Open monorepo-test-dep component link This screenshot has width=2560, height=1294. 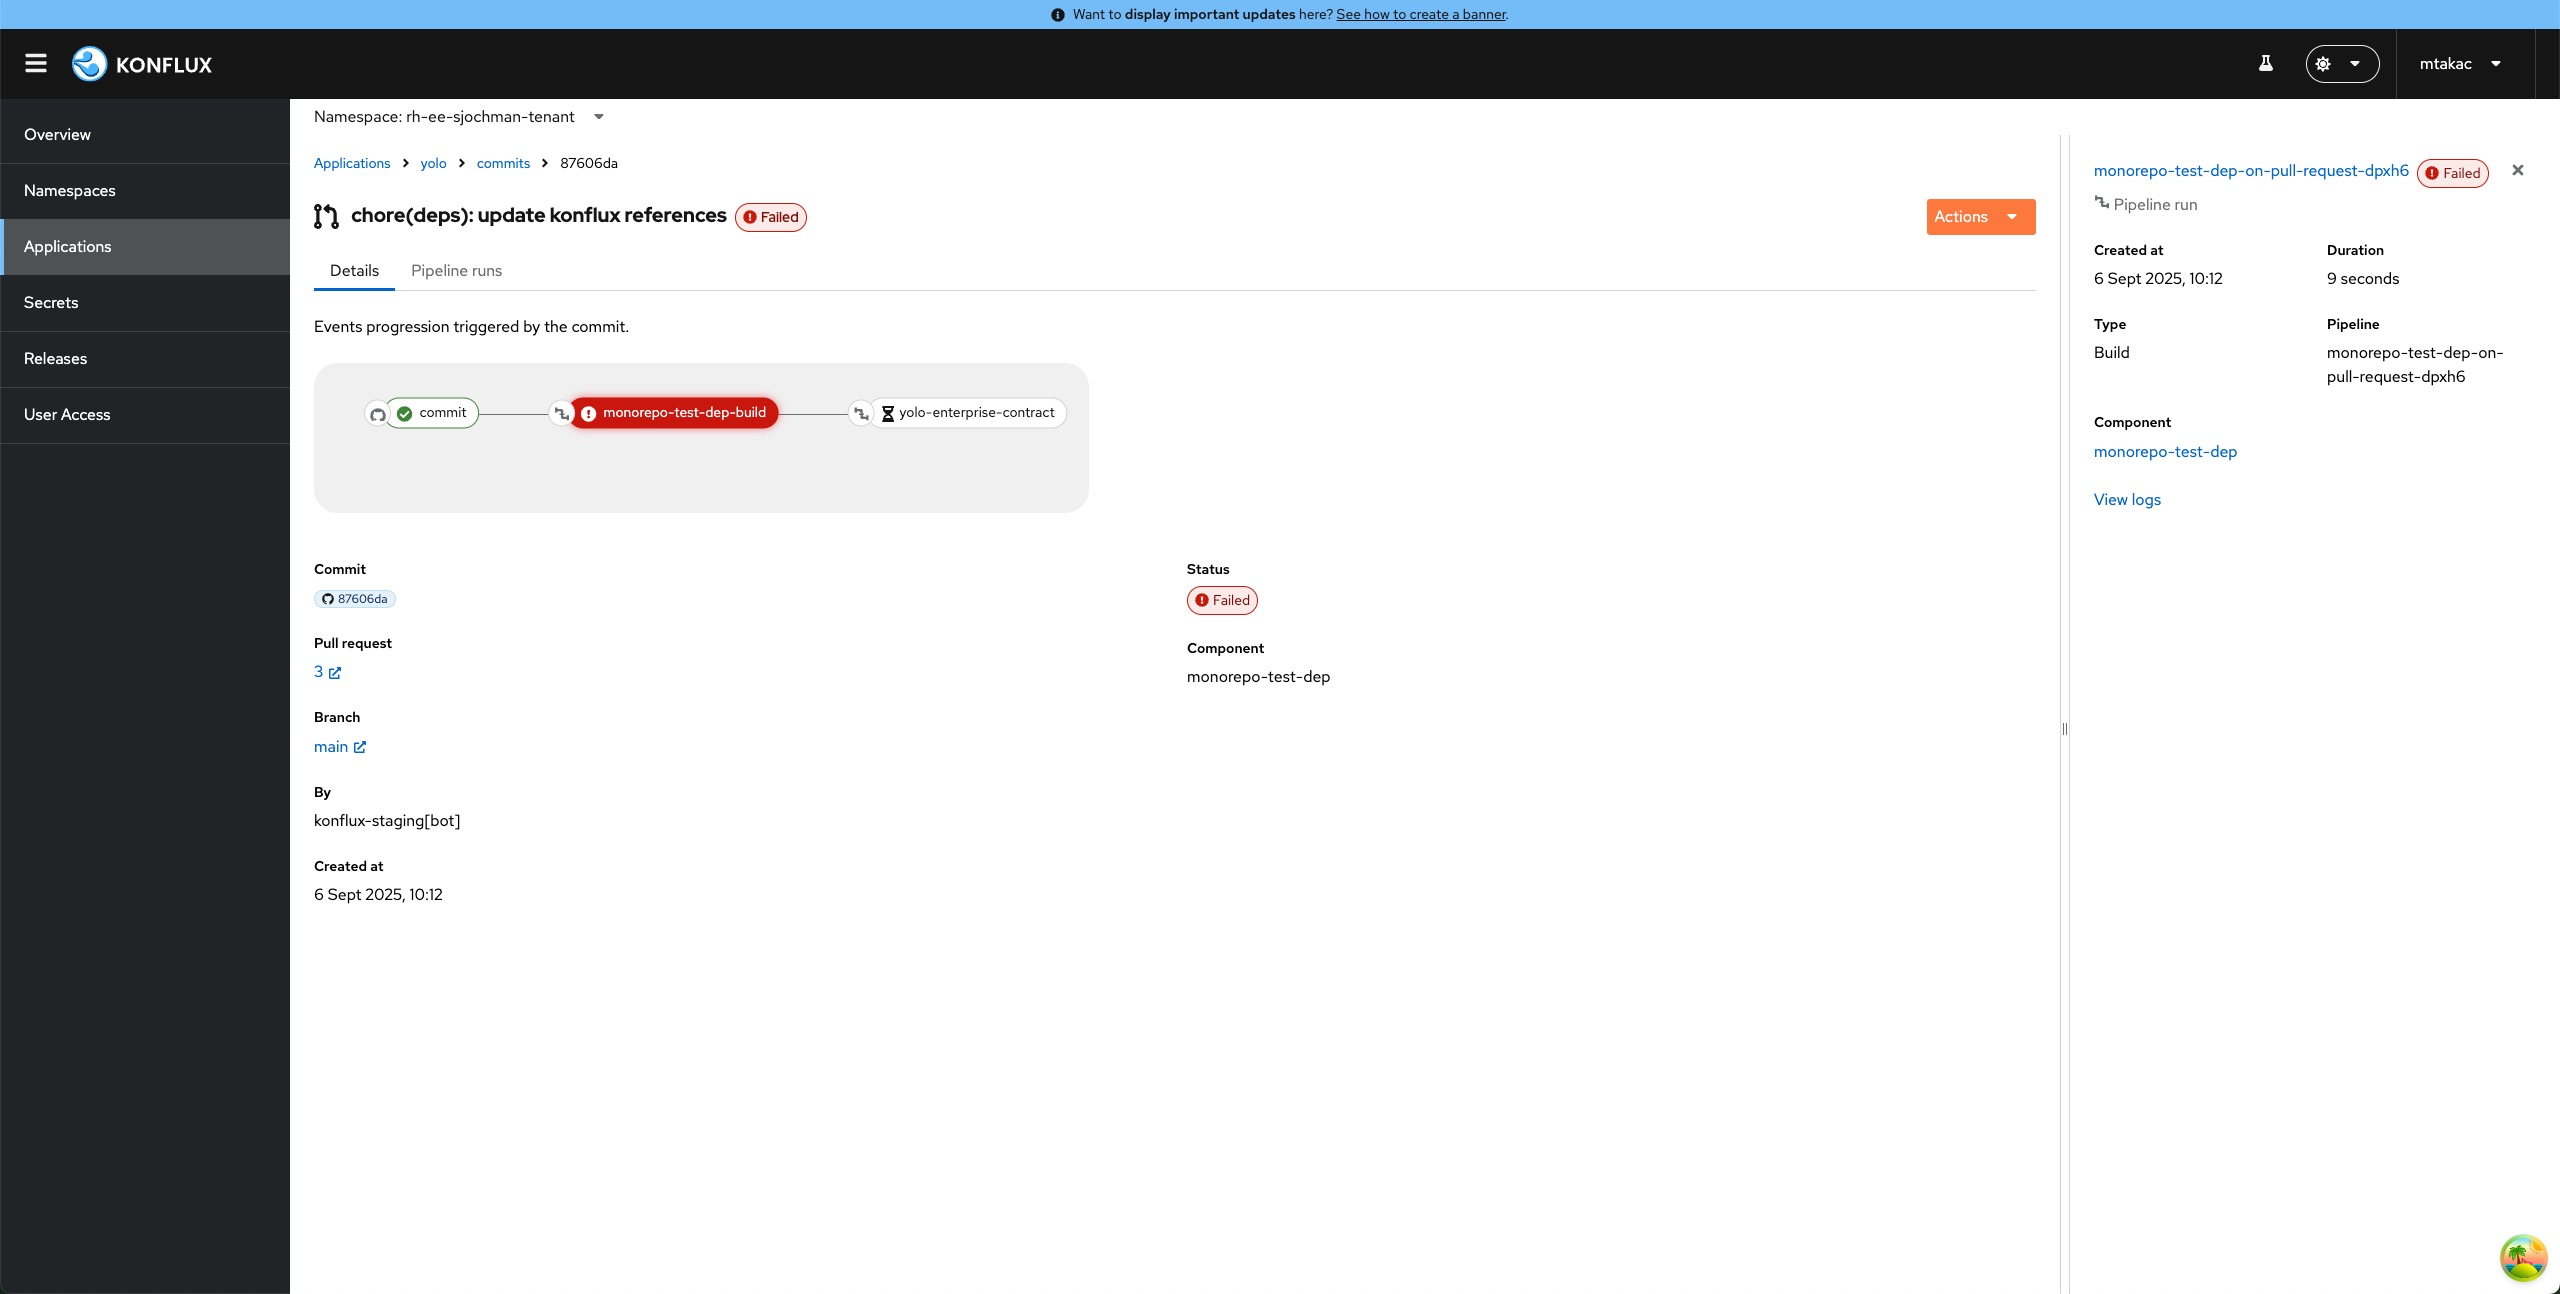pyautogui.click(x=2165, y=452)
